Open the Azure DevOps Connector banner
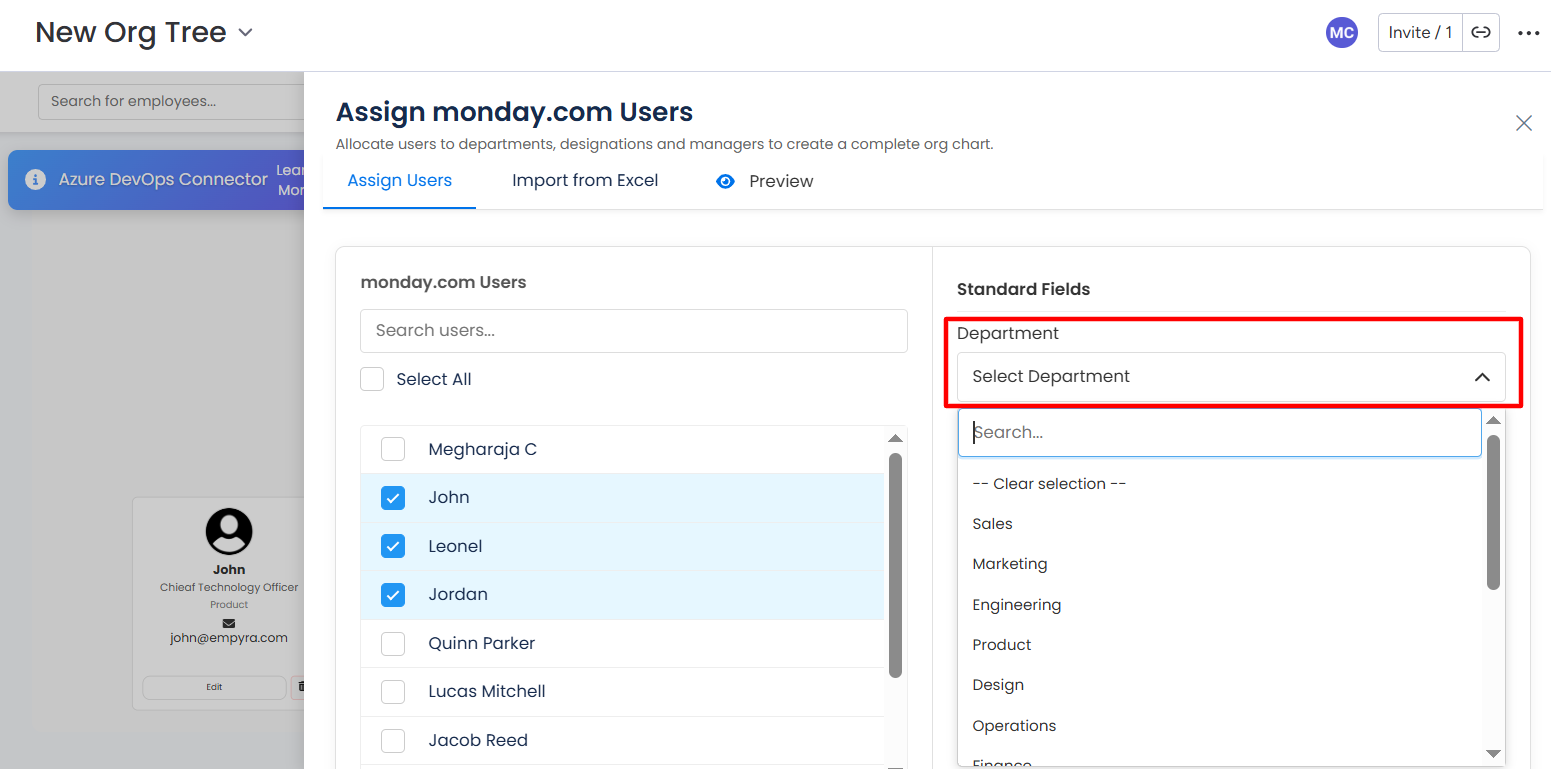Screen dimensions: 1551x769 click(x=156, y=180)
